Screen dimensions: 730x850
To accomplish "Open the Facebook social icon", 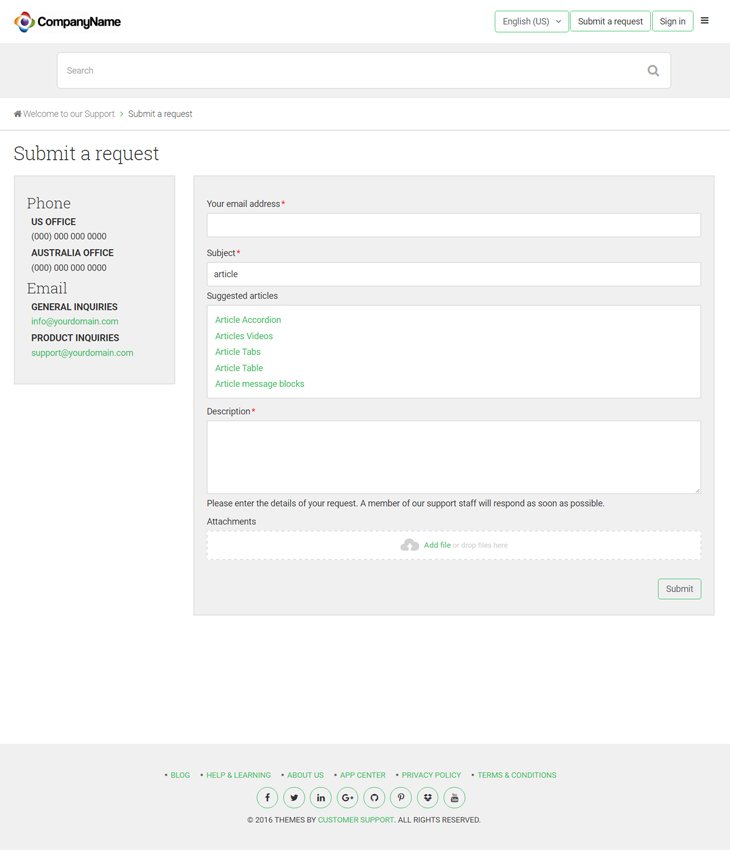I will click(x=267, y=797).
